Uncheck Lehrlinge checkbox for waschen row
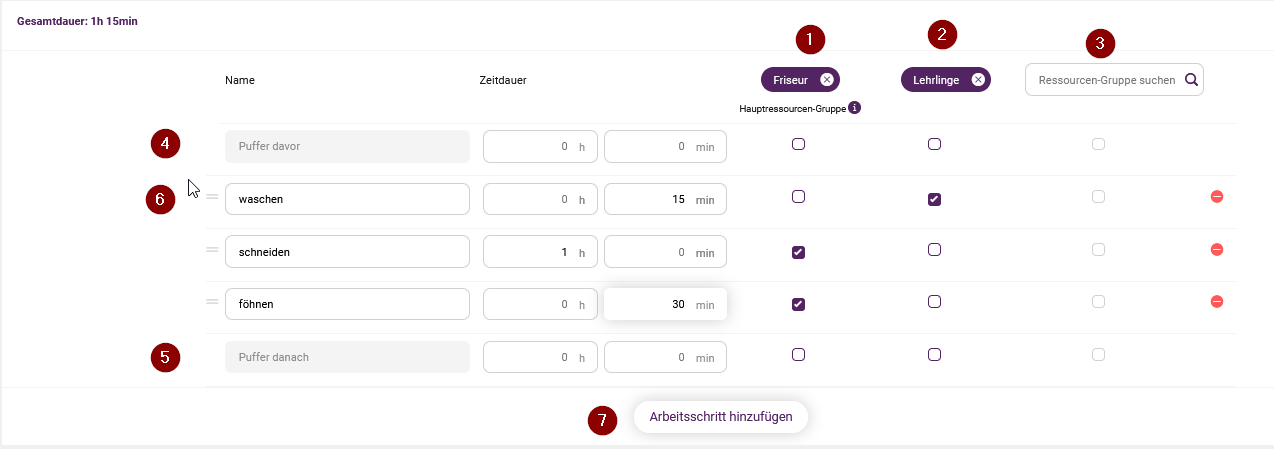This screenshot has height=449, width=1274. pyautogui.click(x=934, y=200)
